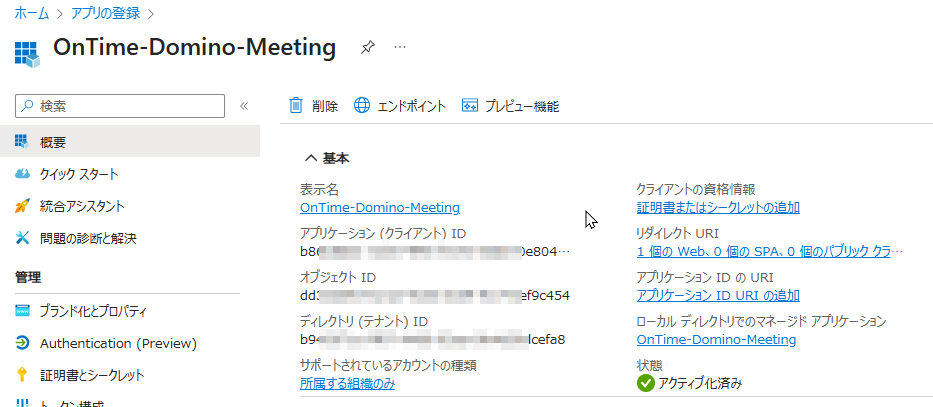Go to アプリの登録 breadcrumb
This screenshot has height=407, width=933.
click(106, 13)
